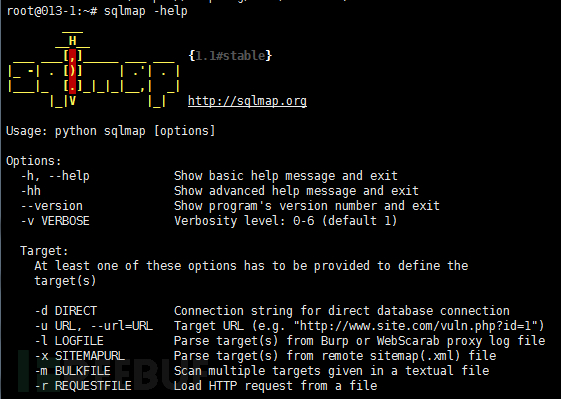Image resolution: width=561 pixels, height=399 pixels.
Task: Click the -r REQUESTFILE option
Action: tap(83, 386)
